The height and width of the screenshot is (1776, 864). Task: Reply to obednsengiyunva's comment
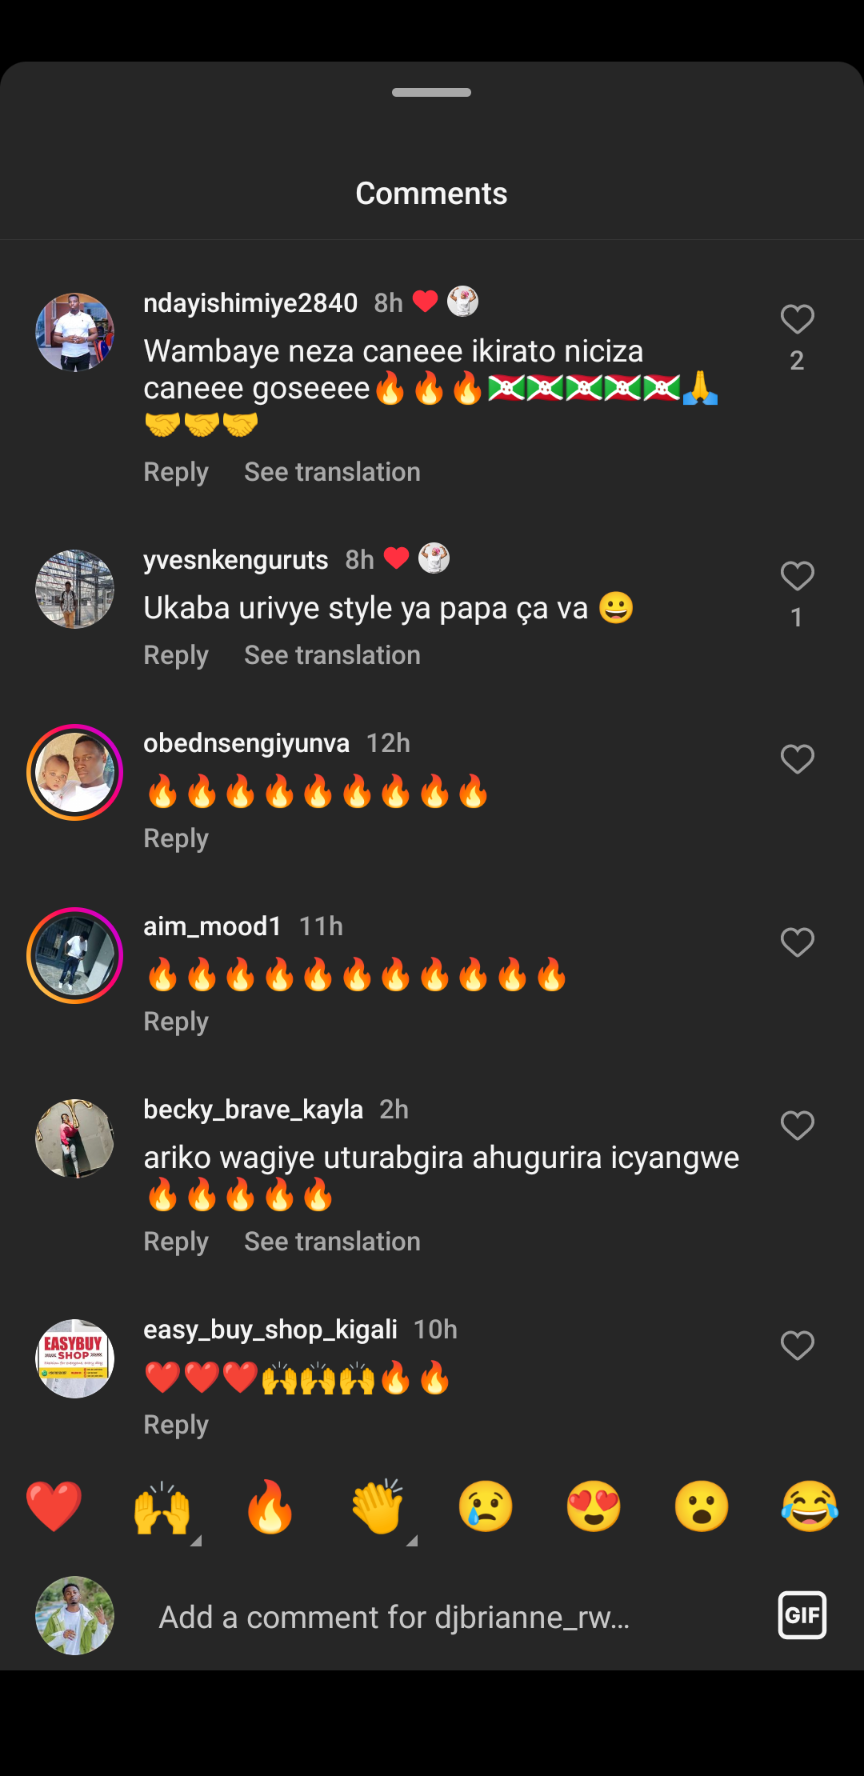(x=176, y=839)
